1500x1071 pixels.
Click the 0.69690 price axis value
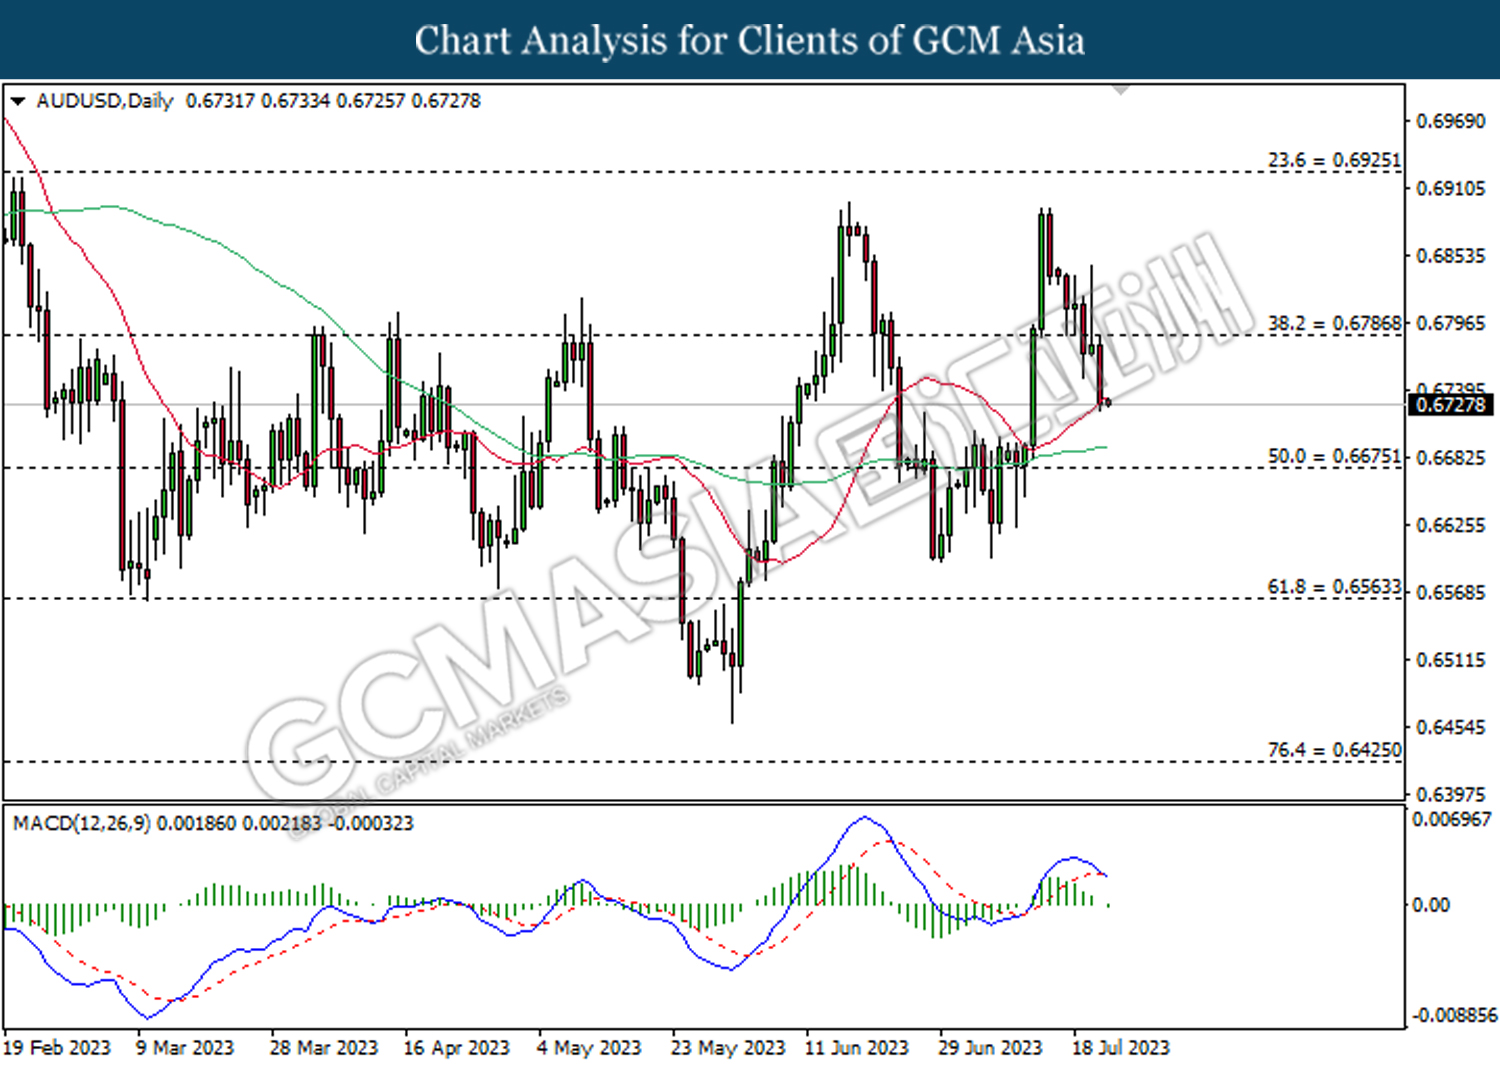point(1451,121)
